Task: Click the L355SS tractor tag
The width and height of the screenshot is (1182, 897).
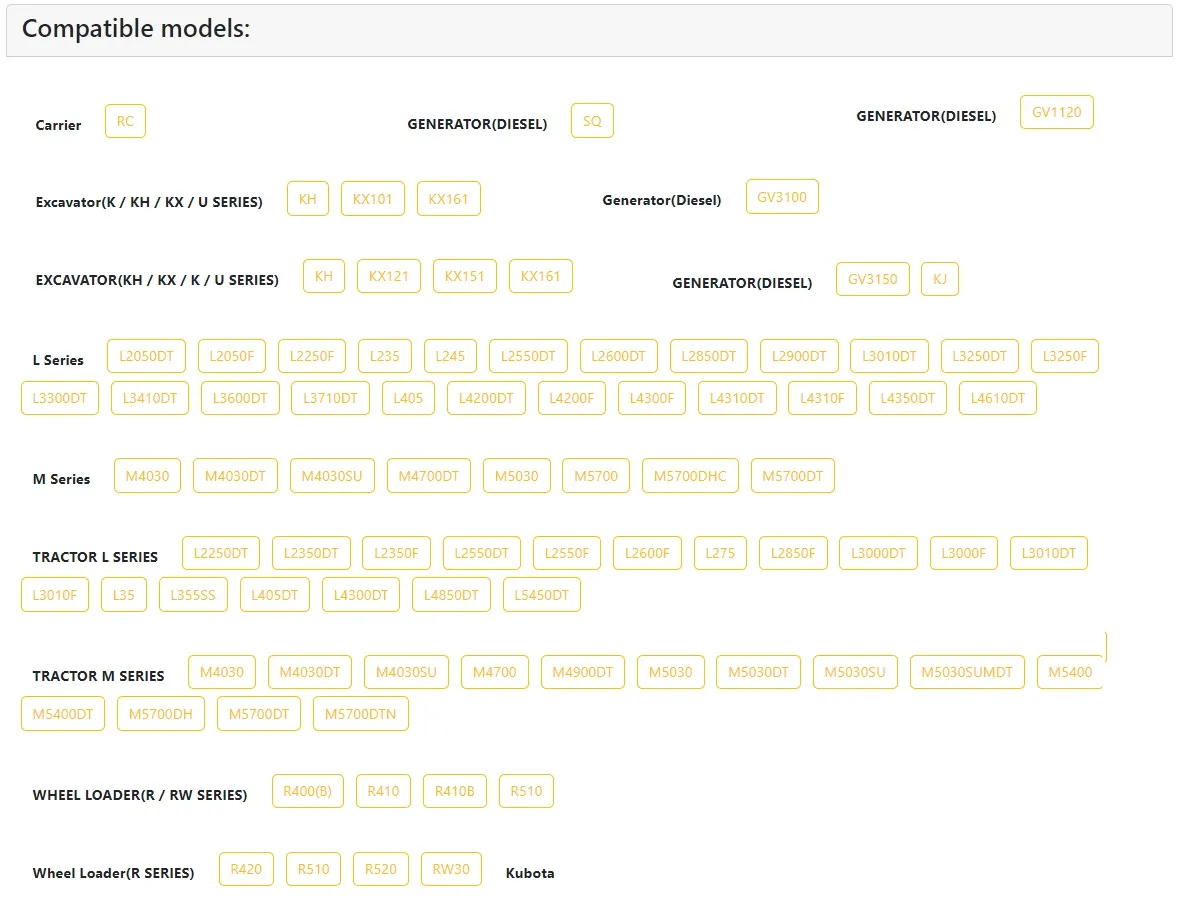Action: coord(193,595)
